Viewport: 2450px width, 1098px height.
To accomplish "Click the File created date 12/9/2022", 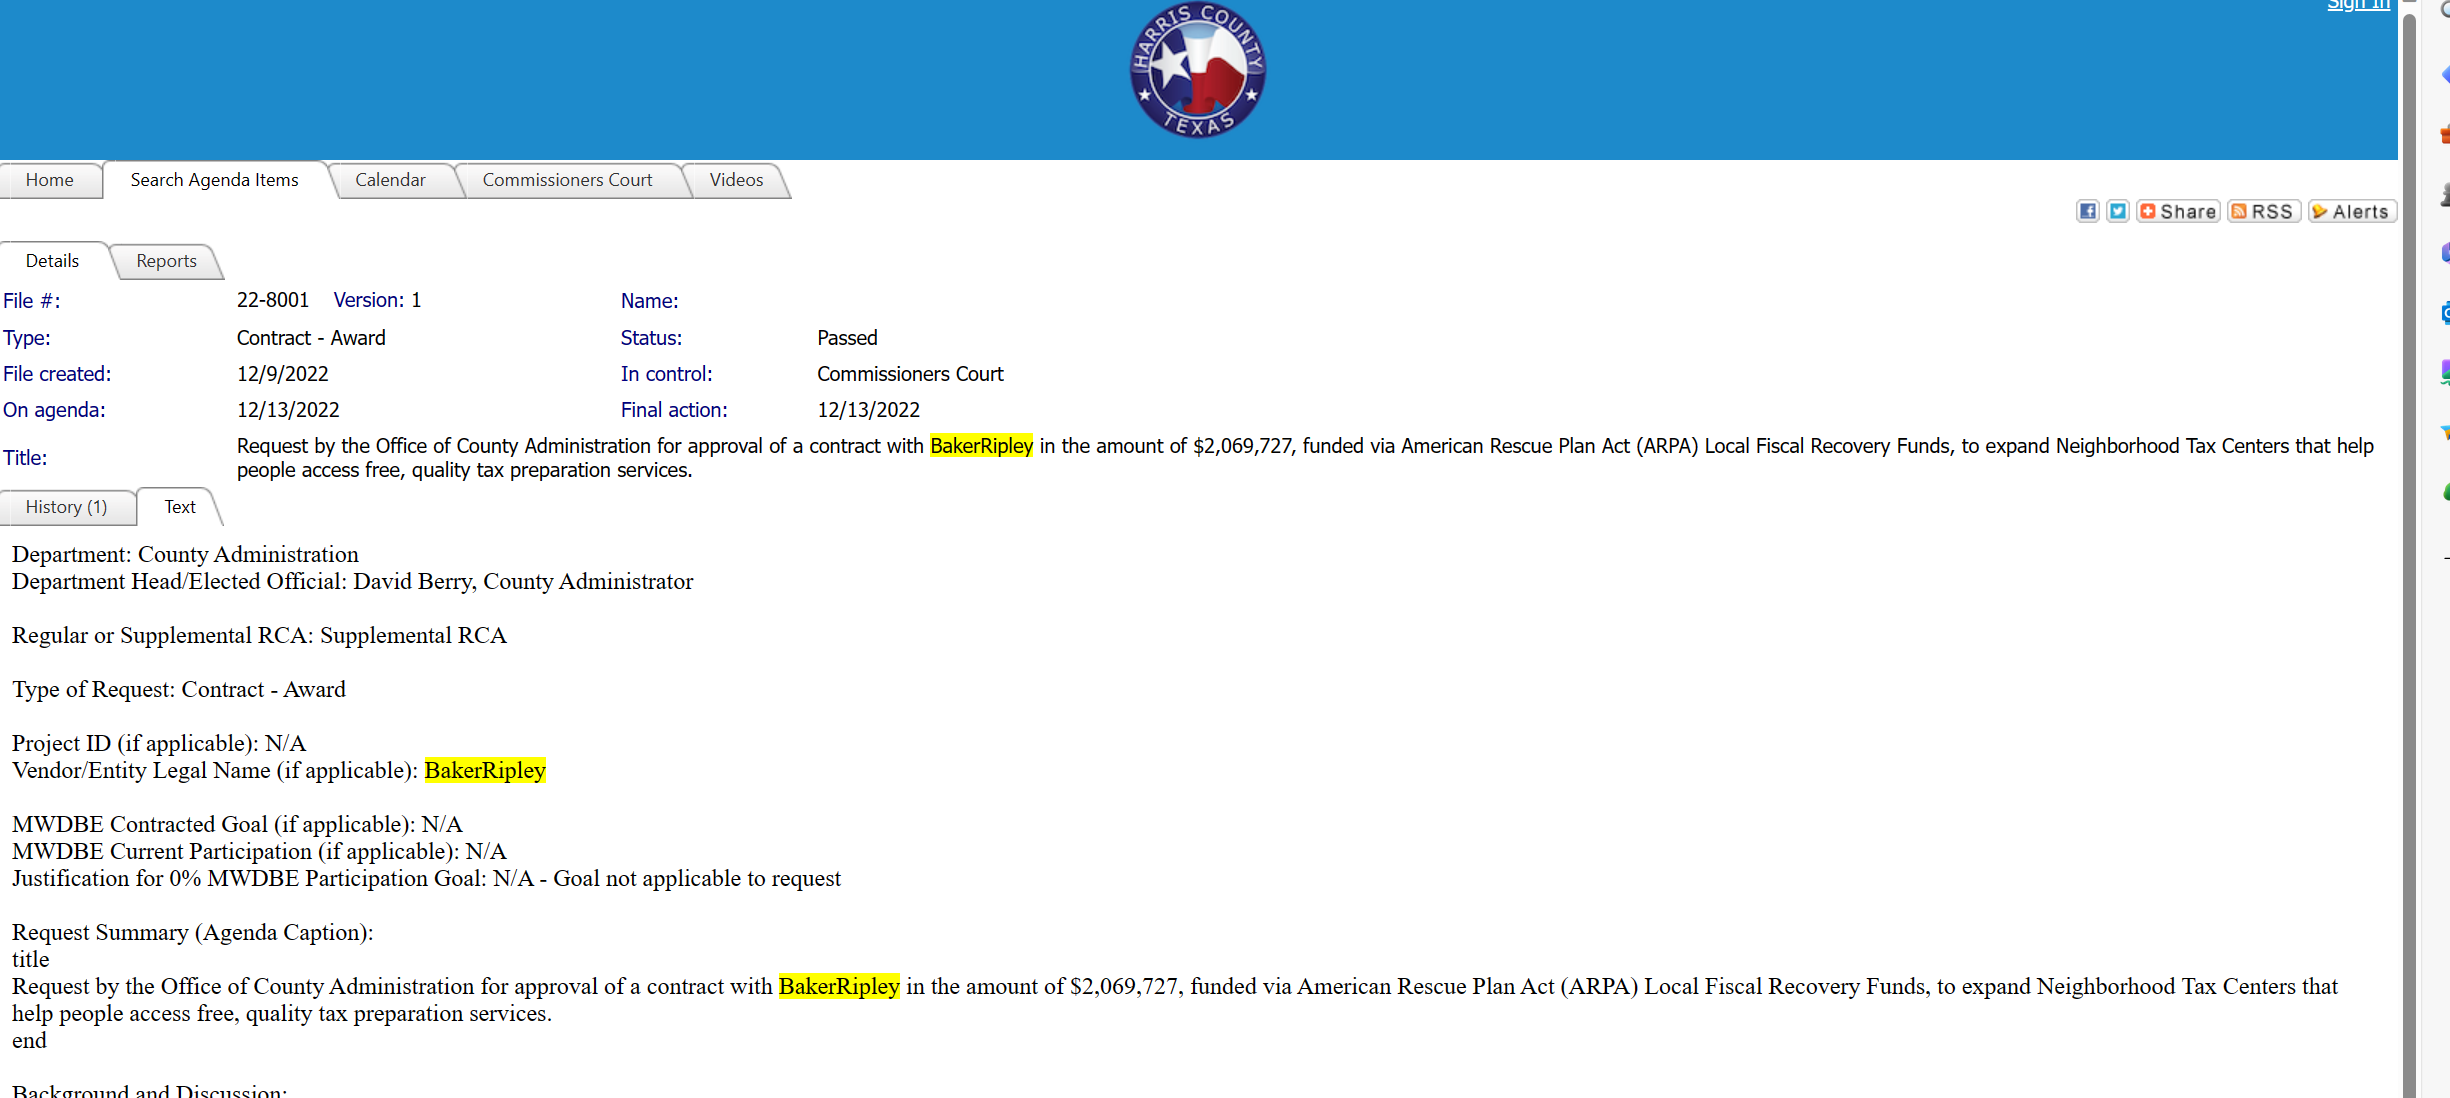I will pos(283,374).
